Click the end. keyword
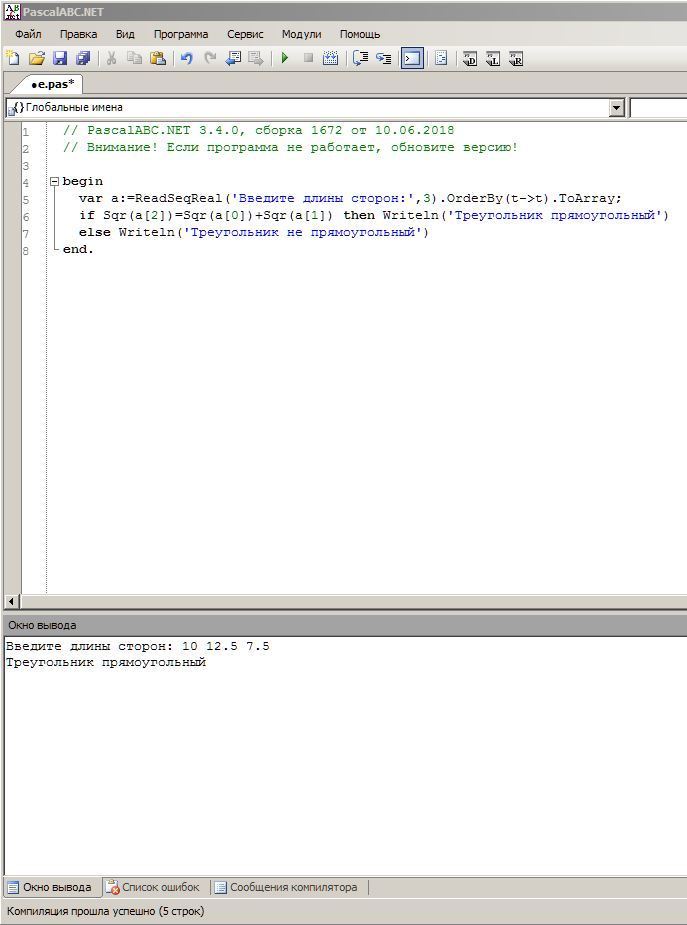Viewport: 687px width, 925px height. 78,250
